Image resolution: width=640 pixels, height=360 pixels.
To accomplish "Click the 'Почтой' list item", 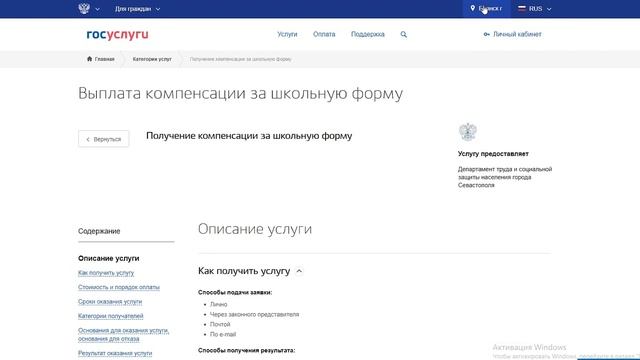I will pyautogui.click(x=220, y=324).
